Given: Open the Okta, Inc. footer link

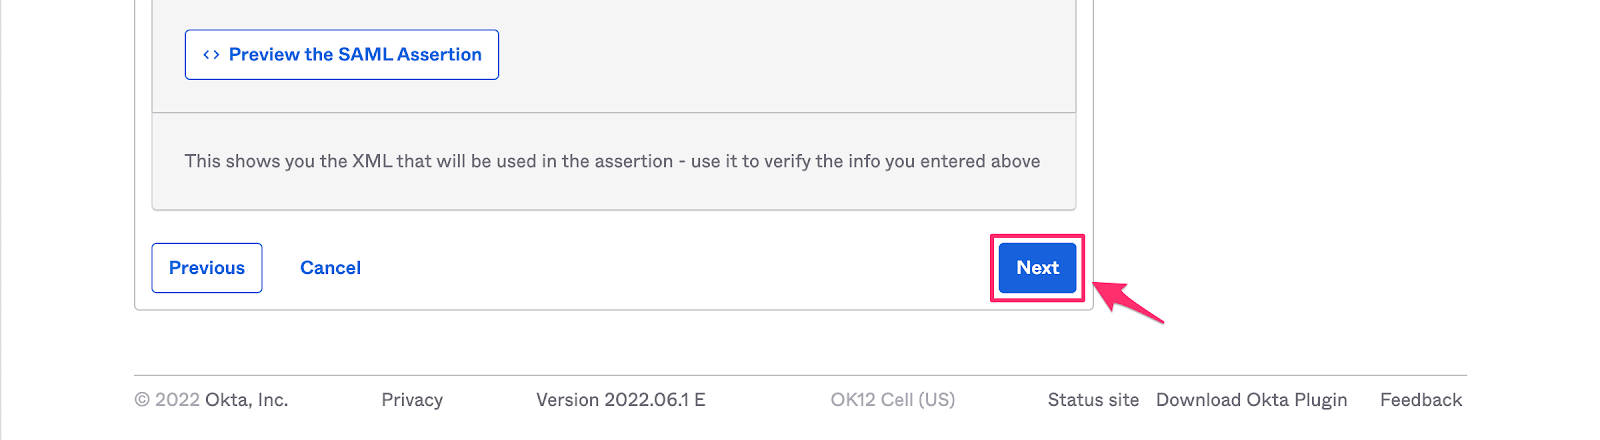Looking at the screenshot, I should pos(247,400).
